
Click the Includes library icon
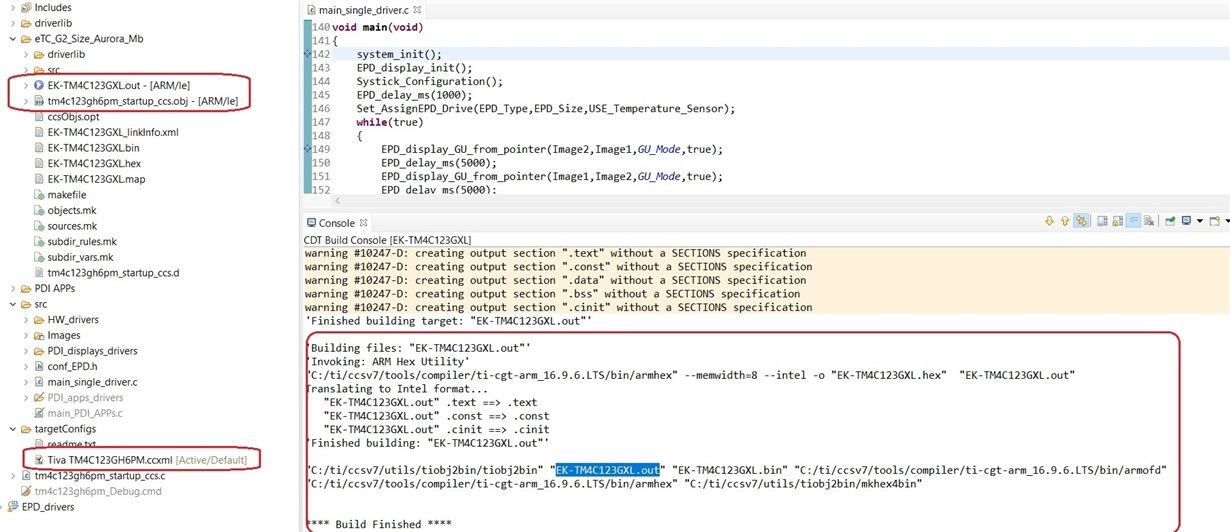click(26, 7)
